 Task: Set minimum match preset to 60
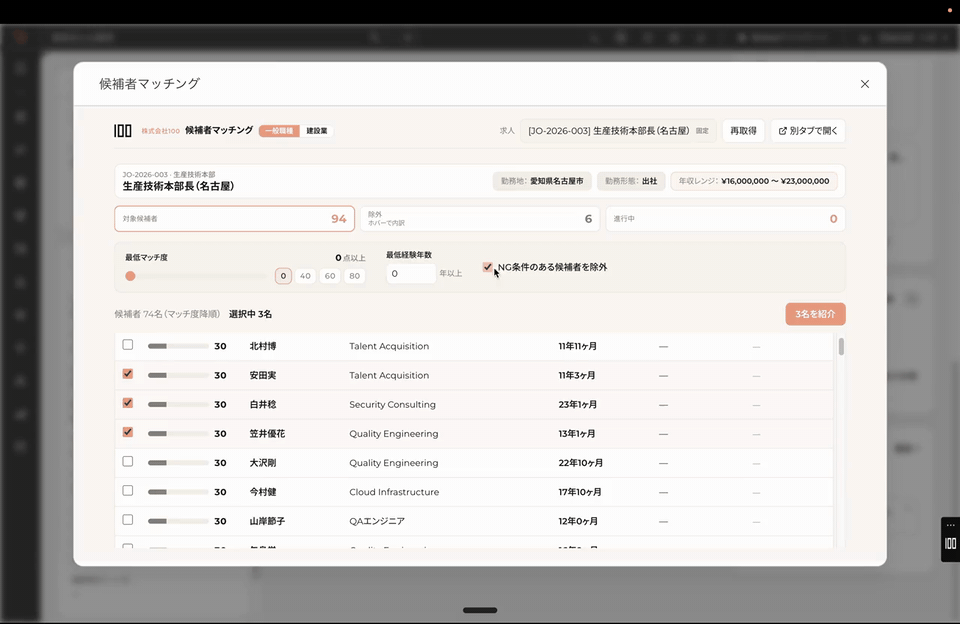[330, 276]
